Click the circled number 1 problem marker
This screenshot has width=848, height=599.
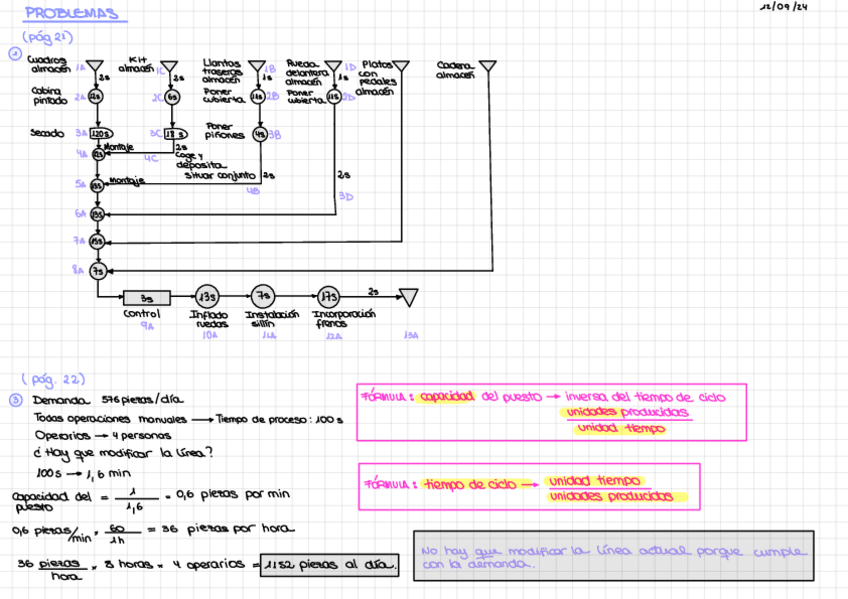click(x=15, y=56)
